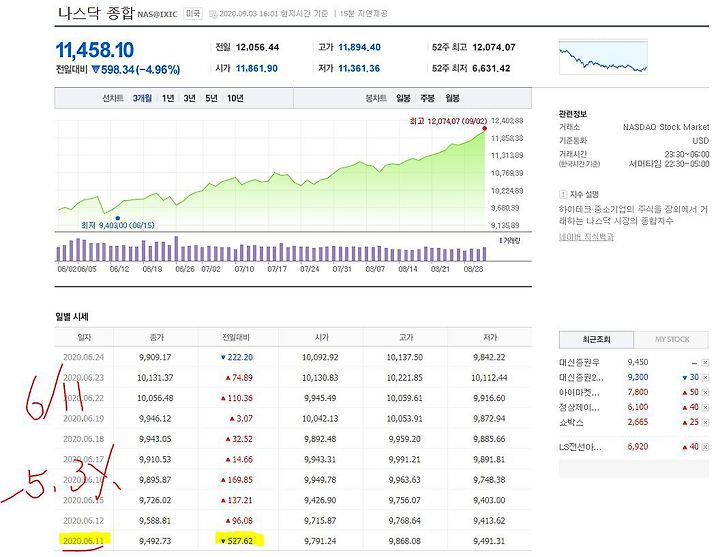Click day low value 11,361.36
This screenshot has height=557, width=720.
[x=359, y=68]
